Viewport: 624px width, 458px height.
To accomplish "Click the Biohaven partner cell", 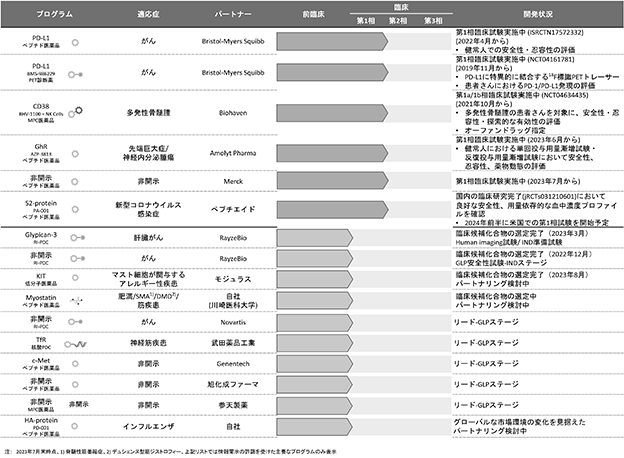I will (233, 113).
